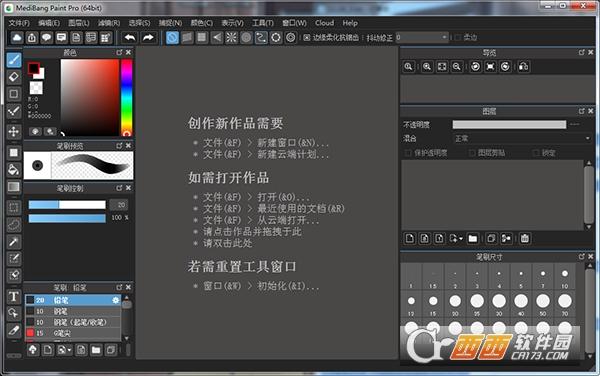Viewport: 600px width, 376px height.
Task: Select the Eyedropper tool
Action: tap(14, 330)
